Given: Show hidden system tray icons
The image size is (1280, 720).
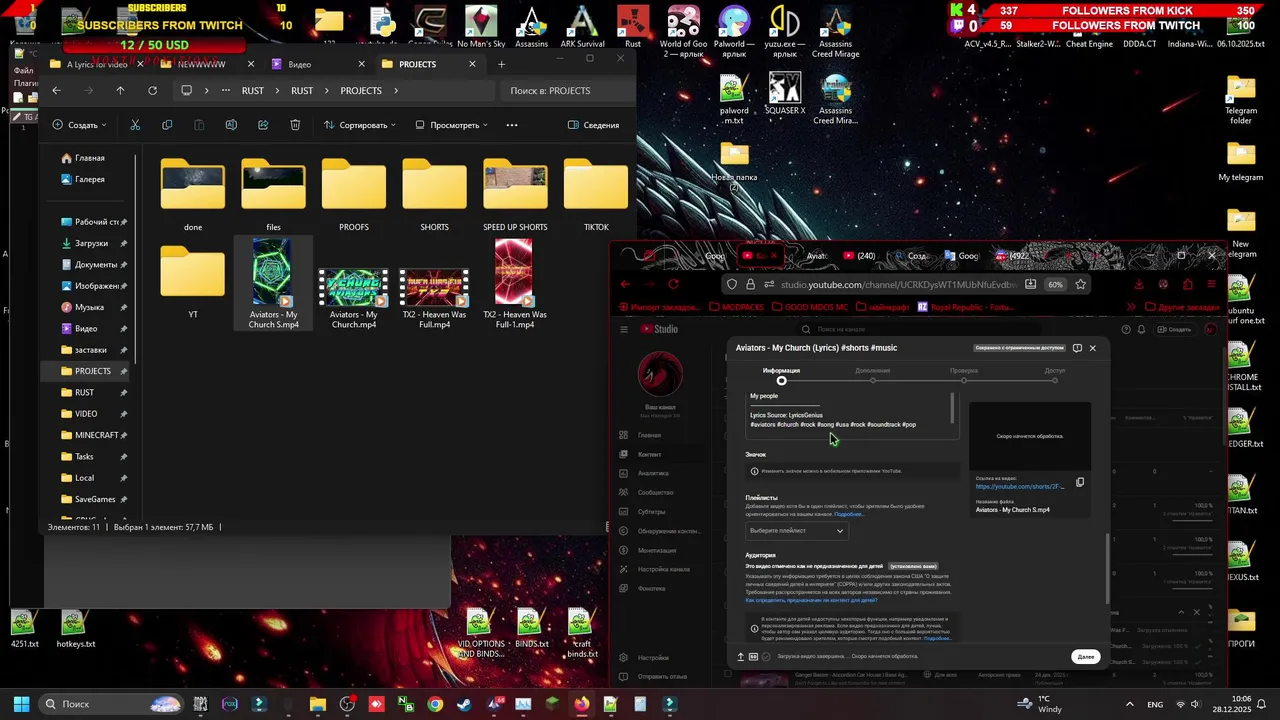Looking at the screenshot, I should point(1130,704).
